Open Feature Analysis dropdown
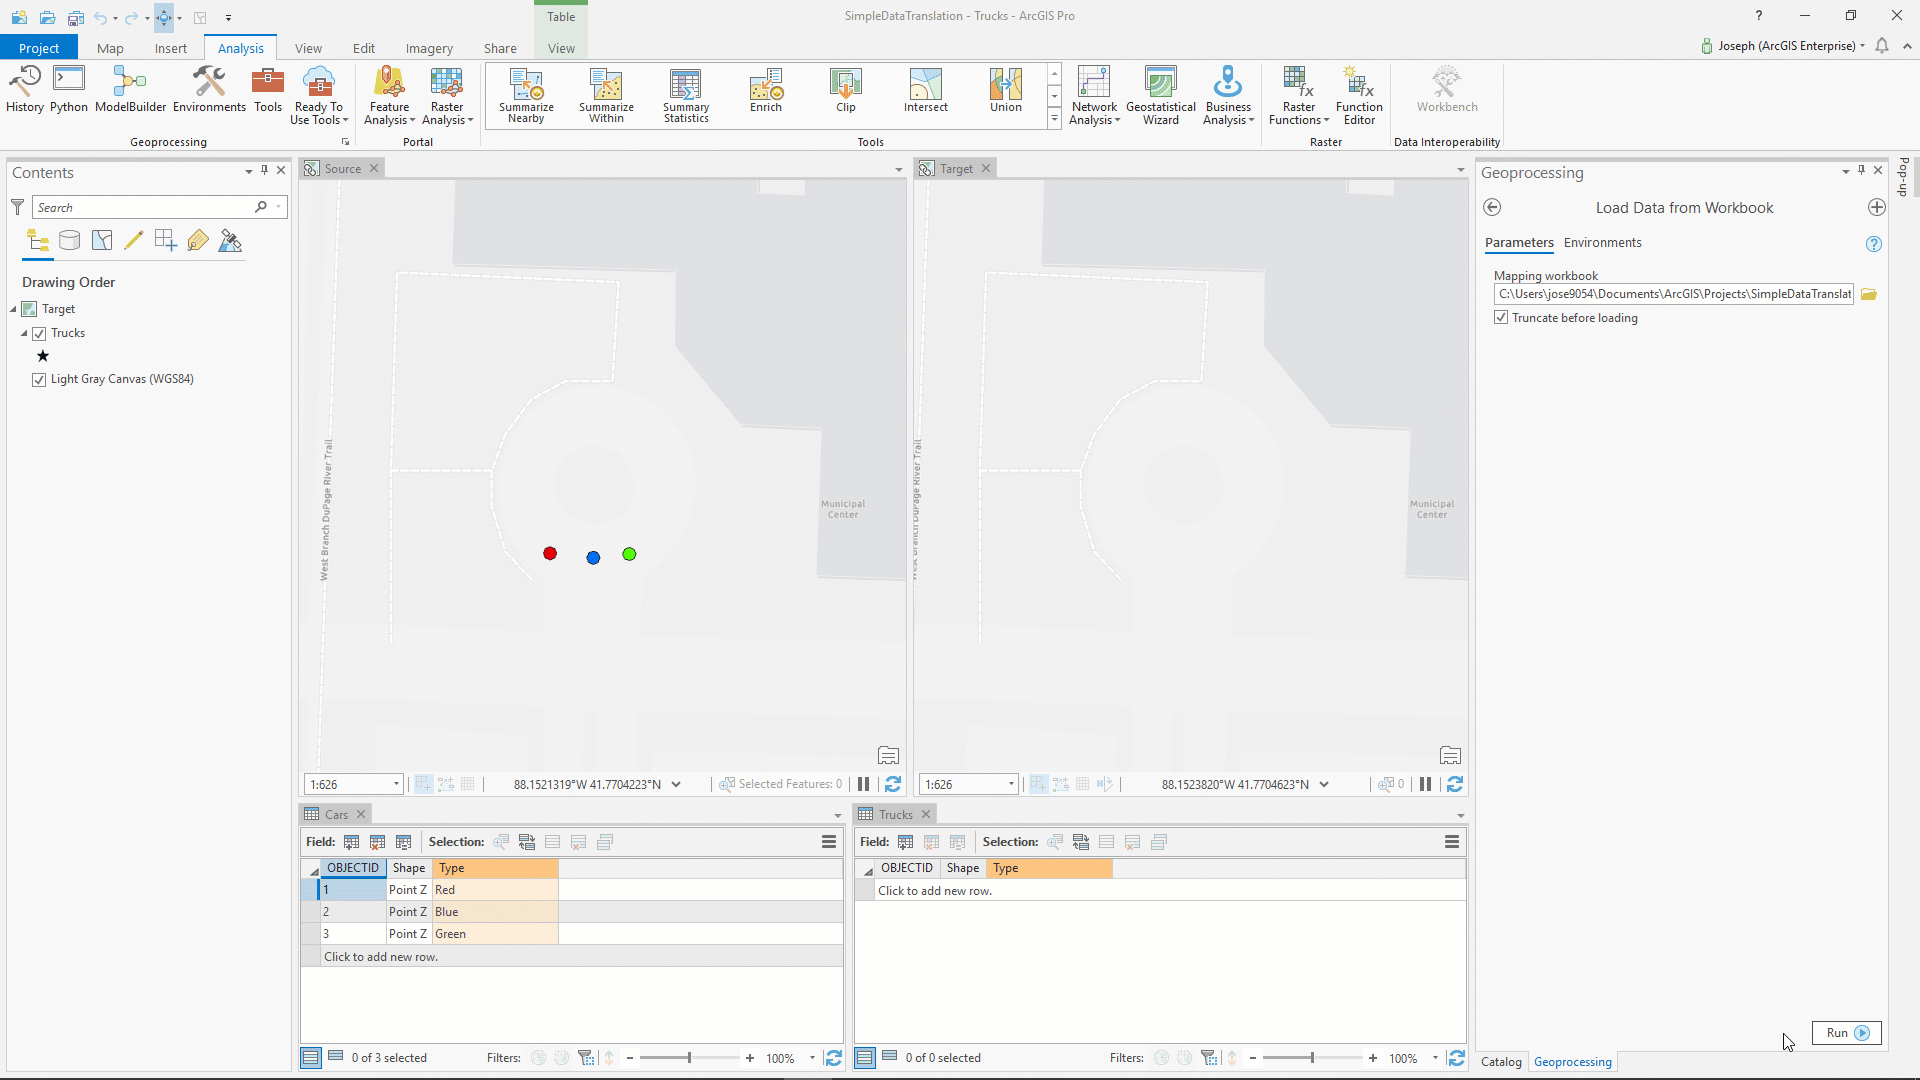This screenshot has width=1920, height=1080. click(x=389, y=96)
